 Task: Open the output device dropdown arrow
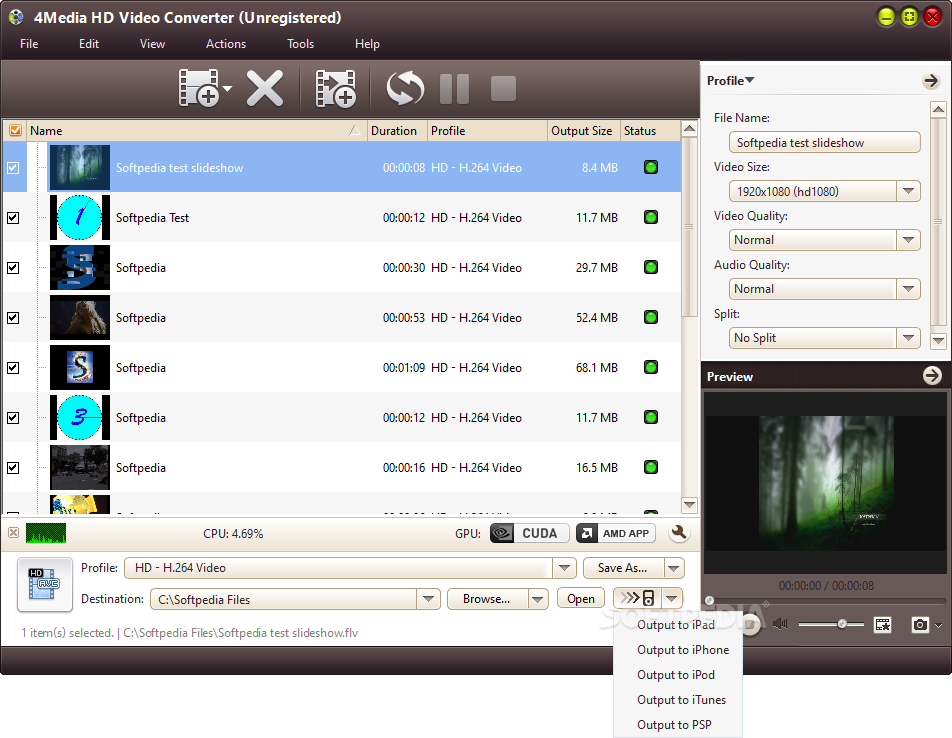click(672, 598)
